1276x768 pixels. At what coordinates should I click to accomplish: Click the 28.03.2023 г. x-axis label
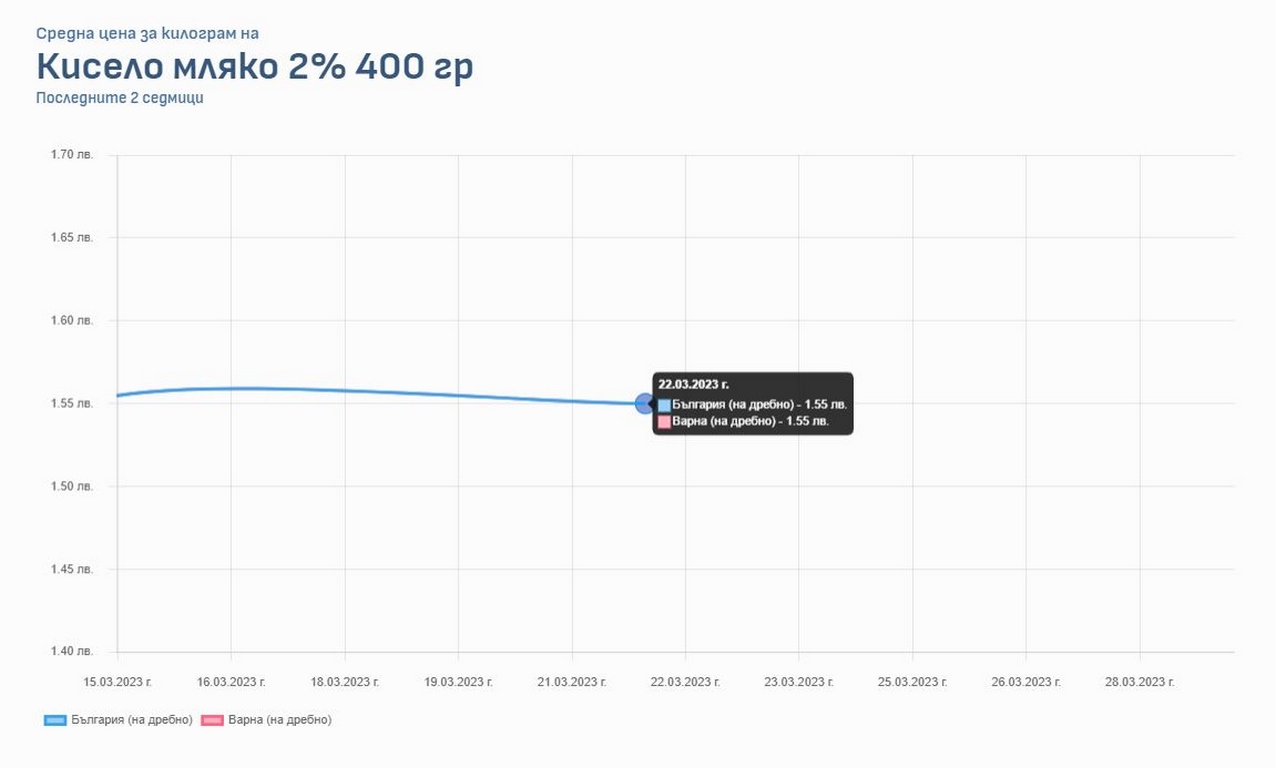(1140, 682)
